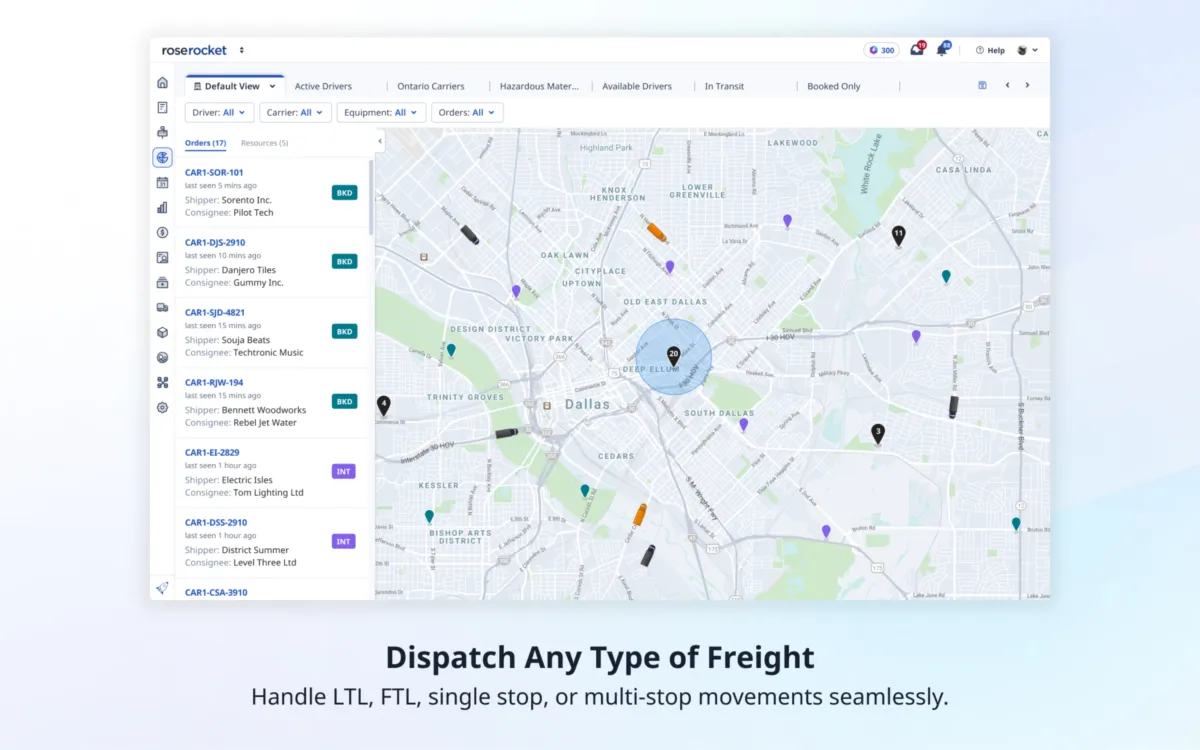Click consignee Tom Lighting Ltd text

click(268, 493)
